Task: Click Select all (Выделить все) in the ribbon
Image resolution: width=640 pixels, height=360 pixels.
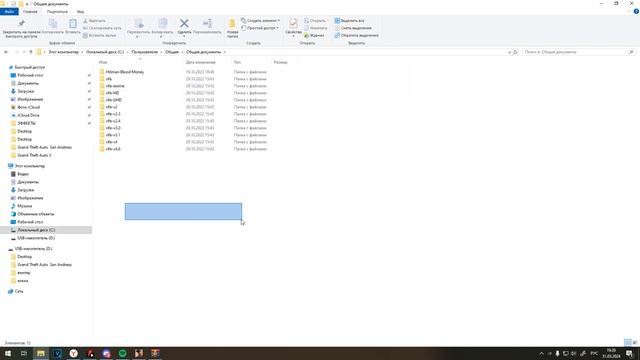Action: coord(349,21)
